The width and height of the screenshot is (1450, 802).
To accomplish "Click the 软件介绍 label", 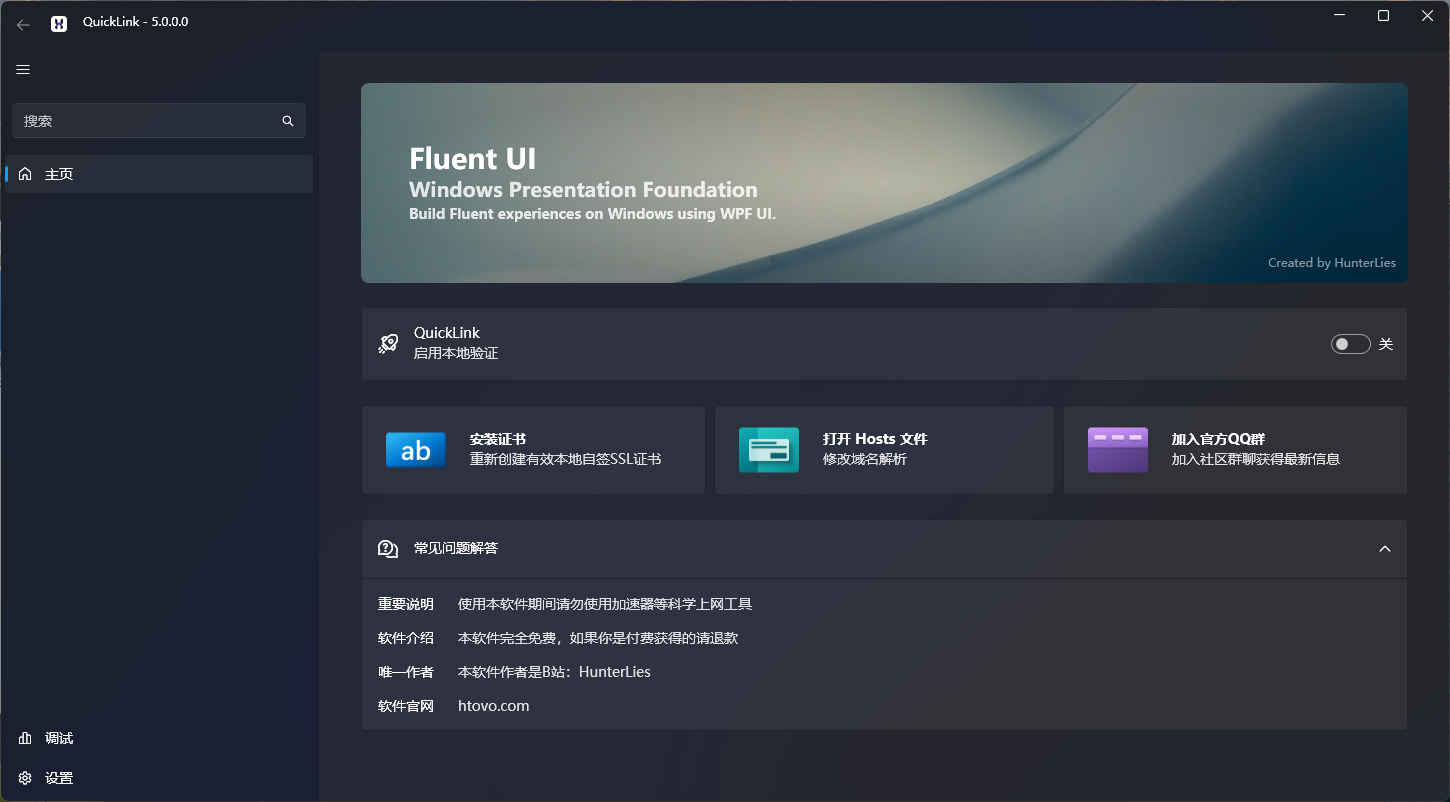I will [406, 638].
